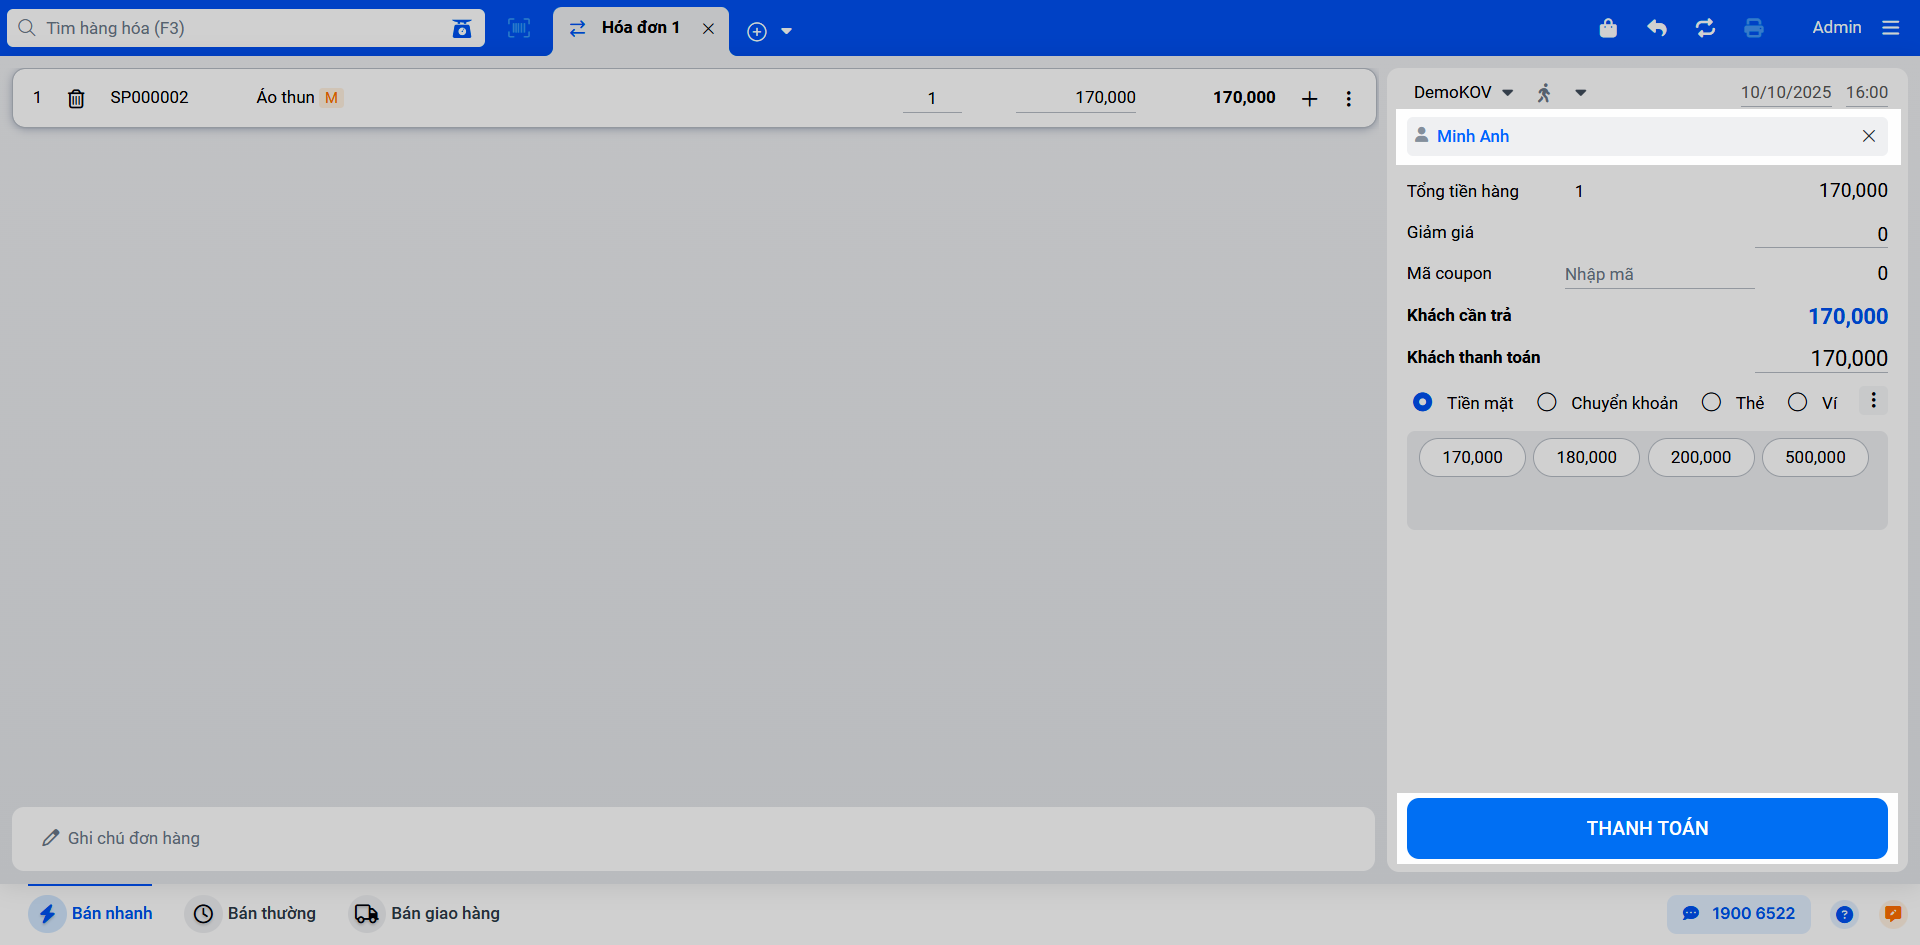Screen dimensions: 1920x945
Task: Choose the 180,000 quick cash amount
Action: pos(1586,458)
